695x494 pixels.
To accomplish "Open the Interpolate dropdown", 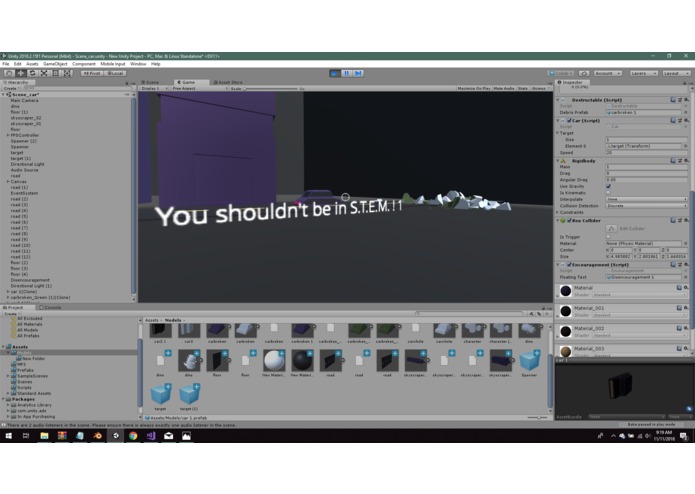I will pos(646,199).
